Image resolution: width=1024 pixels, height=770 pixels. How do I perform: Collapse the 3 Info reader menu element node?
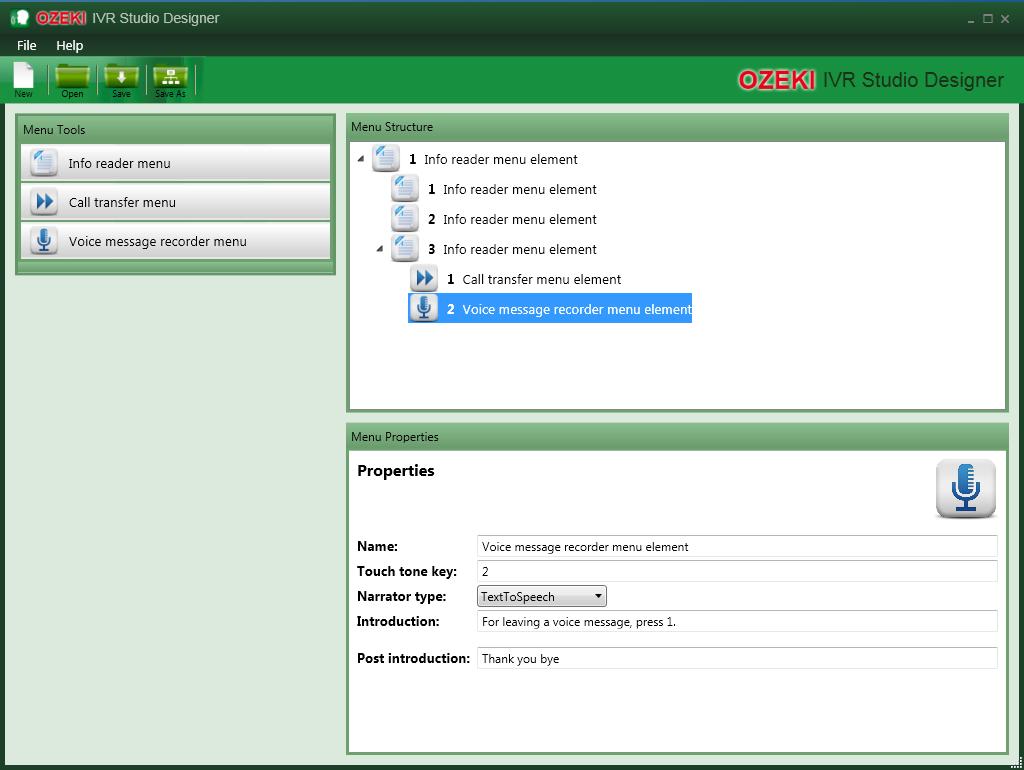[380, 249]
